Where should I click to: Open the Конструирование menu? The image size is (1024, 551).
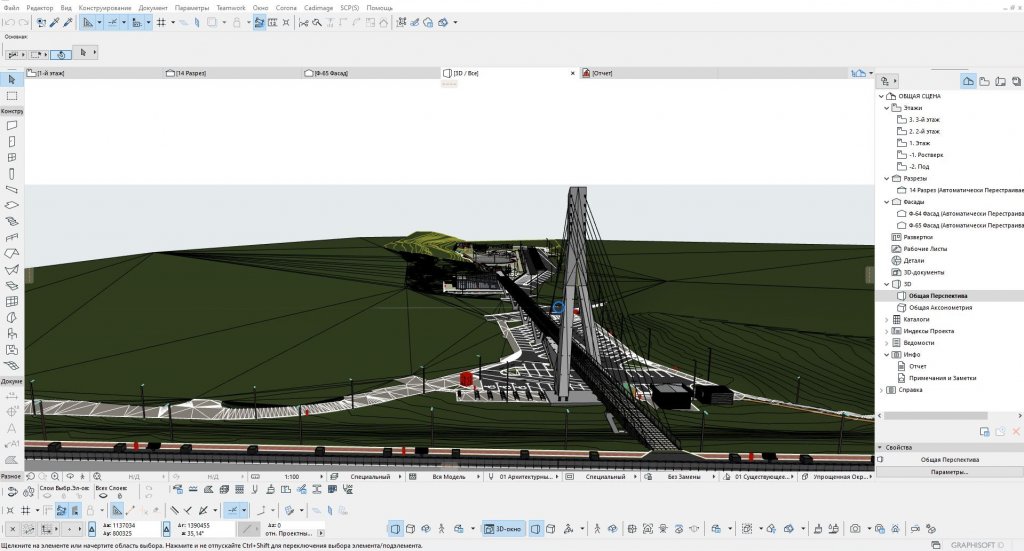point(105,7)
